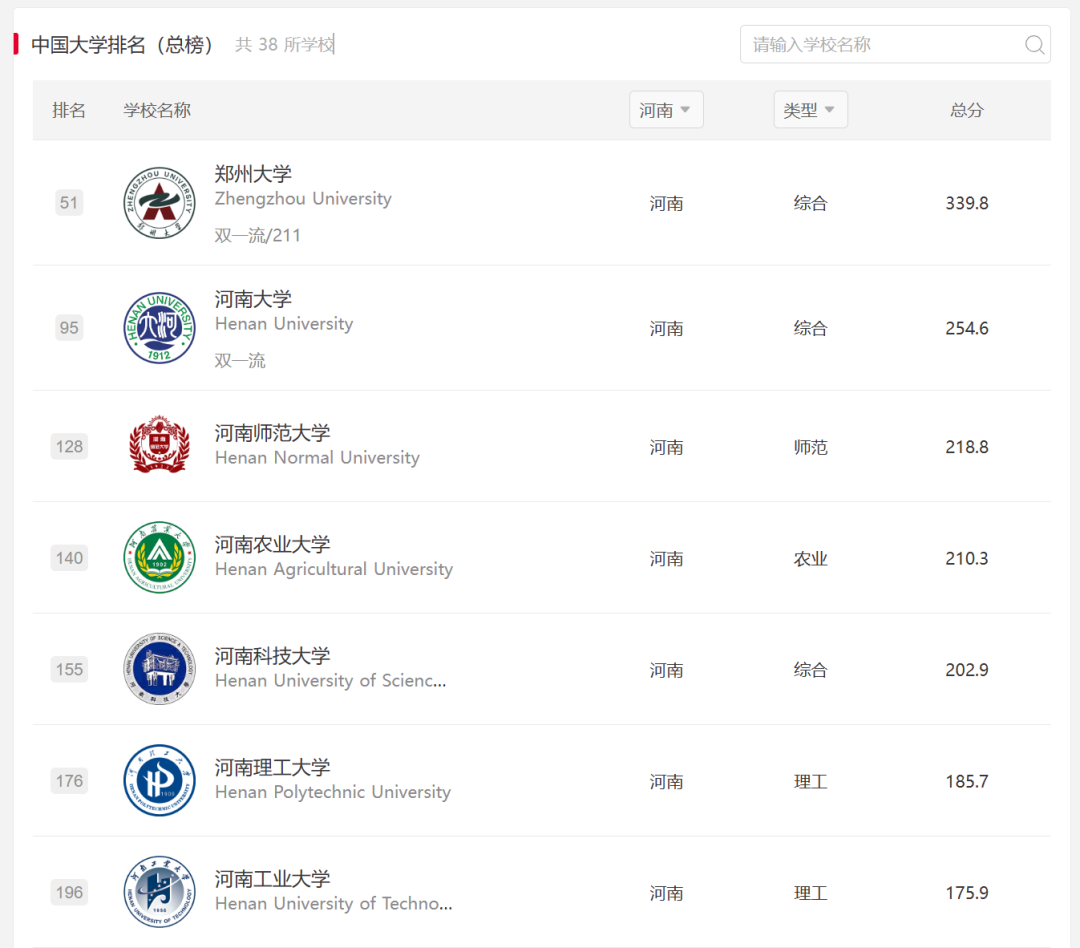Click the 总分 column header
The width and height of the screenshot is (1080, 948).
(x=966, y=110)
